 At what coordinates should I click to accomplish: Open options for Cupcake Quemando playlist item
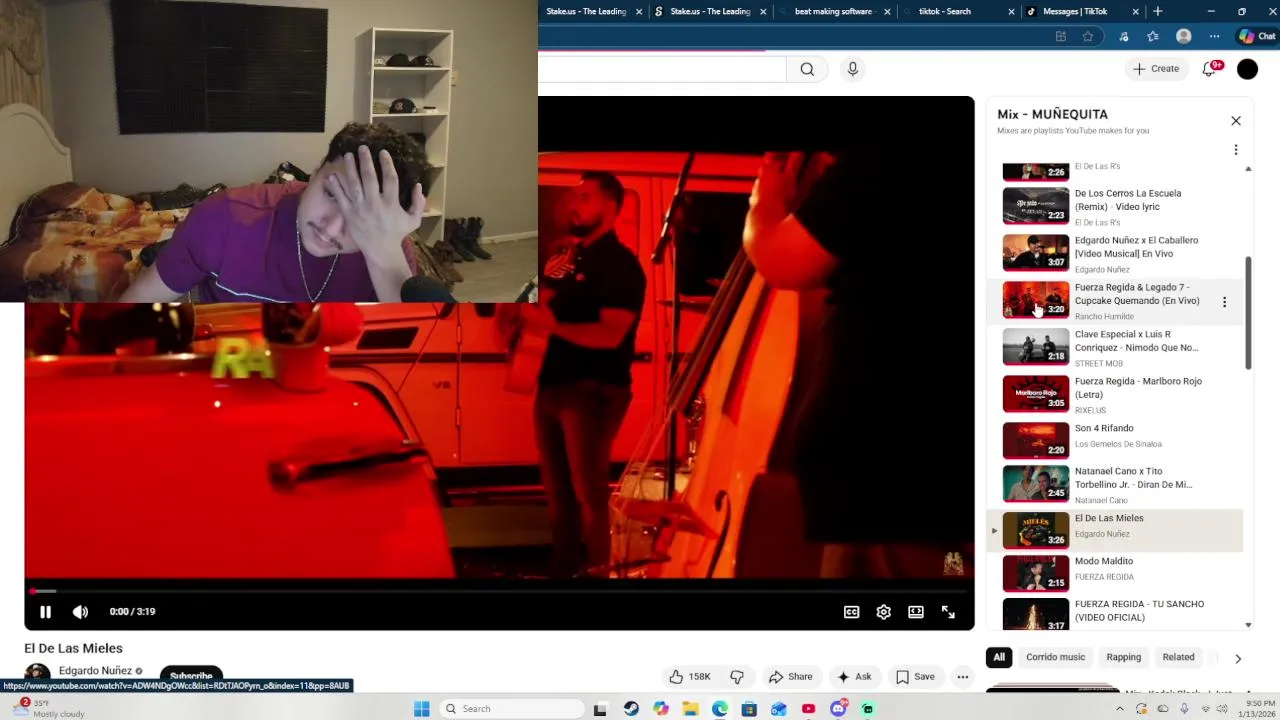pyautogui.click(x=1224, y=302)
